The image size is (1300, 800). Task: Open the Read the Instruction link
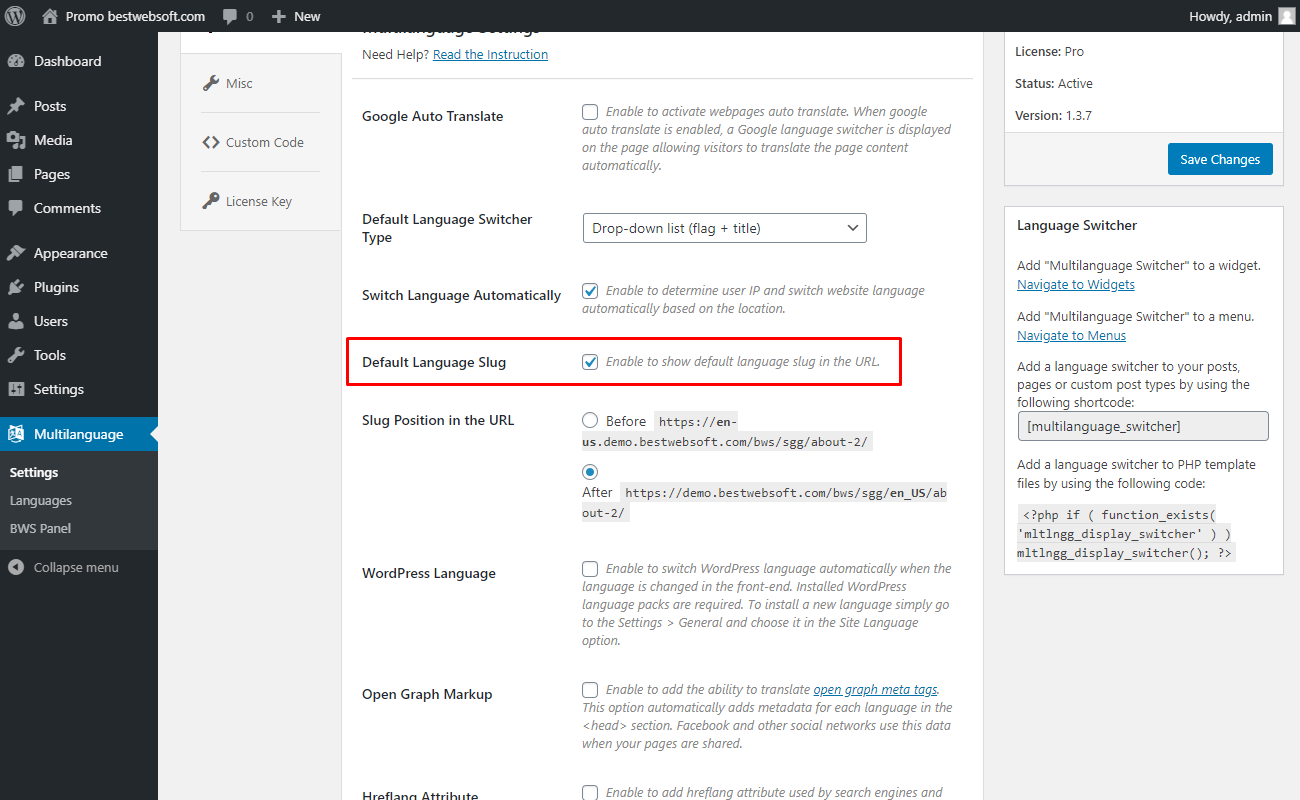pyautogui.click(x=490, y=55)
